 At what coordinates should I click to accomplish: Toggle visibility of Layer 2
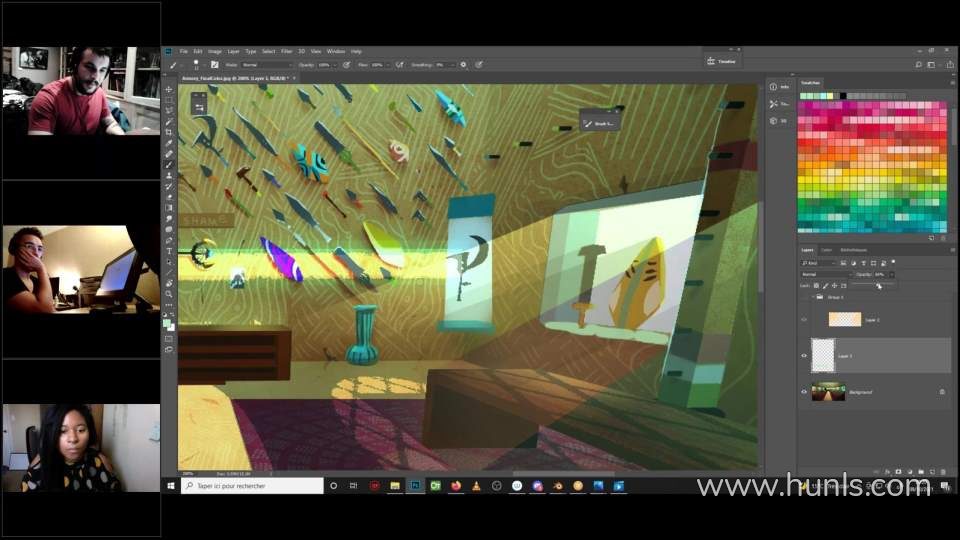[x=804, y=320]
